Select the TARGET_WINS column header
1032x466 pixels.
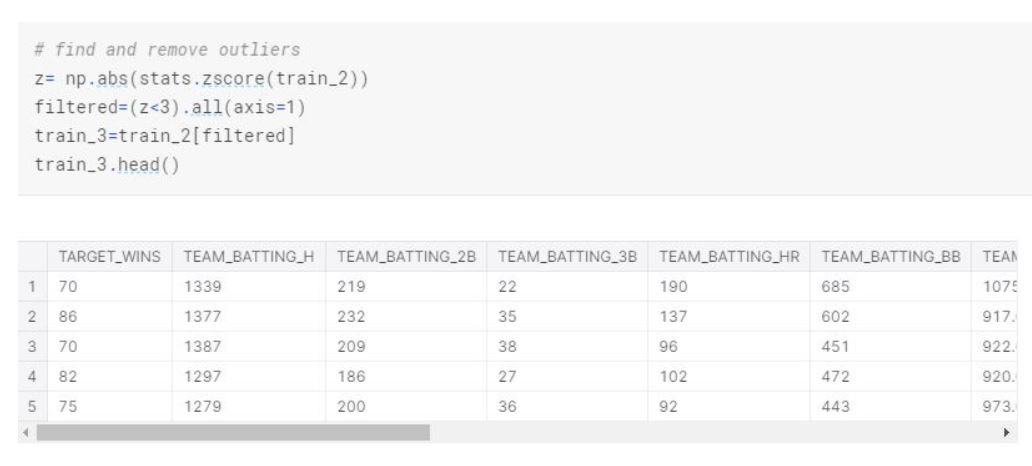pyautogui.click(x=109, y=257)
